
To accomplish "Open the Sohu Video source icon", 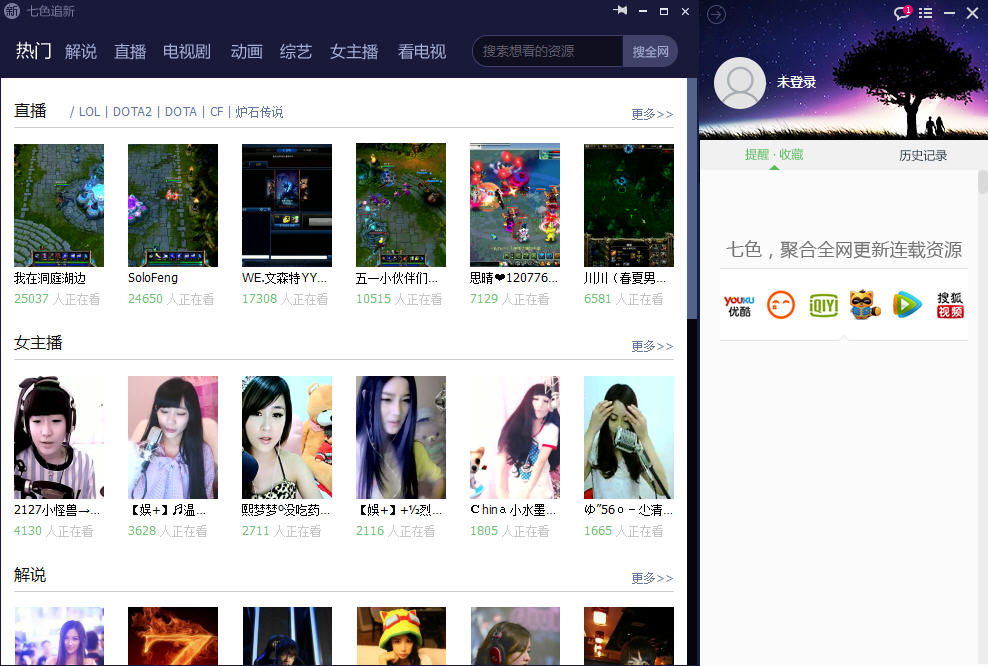I will [x=950, y=305].
